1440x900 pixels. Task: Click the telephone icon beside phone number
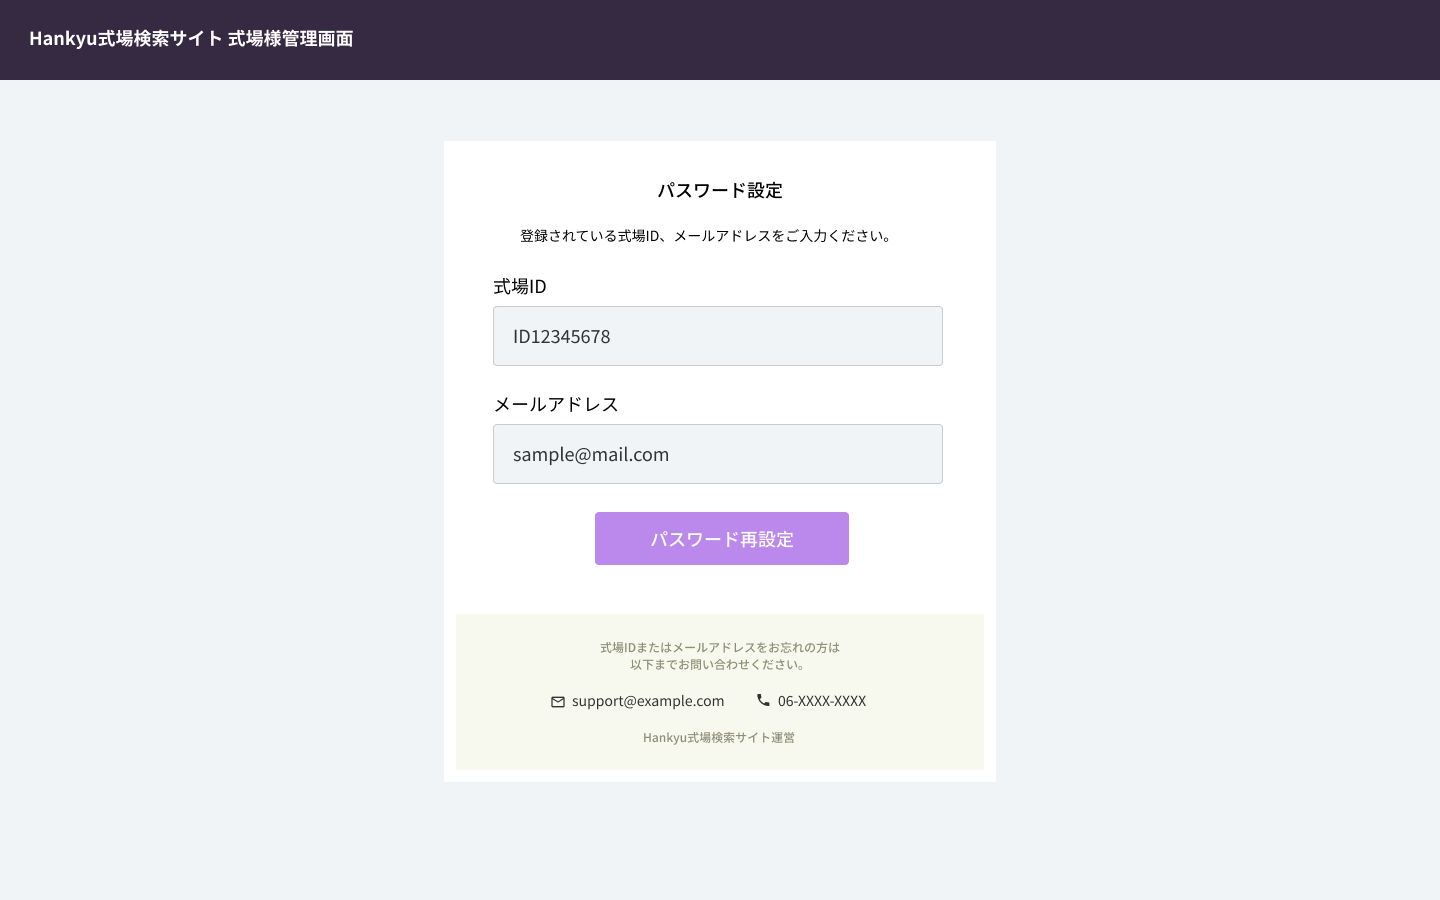(763, 700)
